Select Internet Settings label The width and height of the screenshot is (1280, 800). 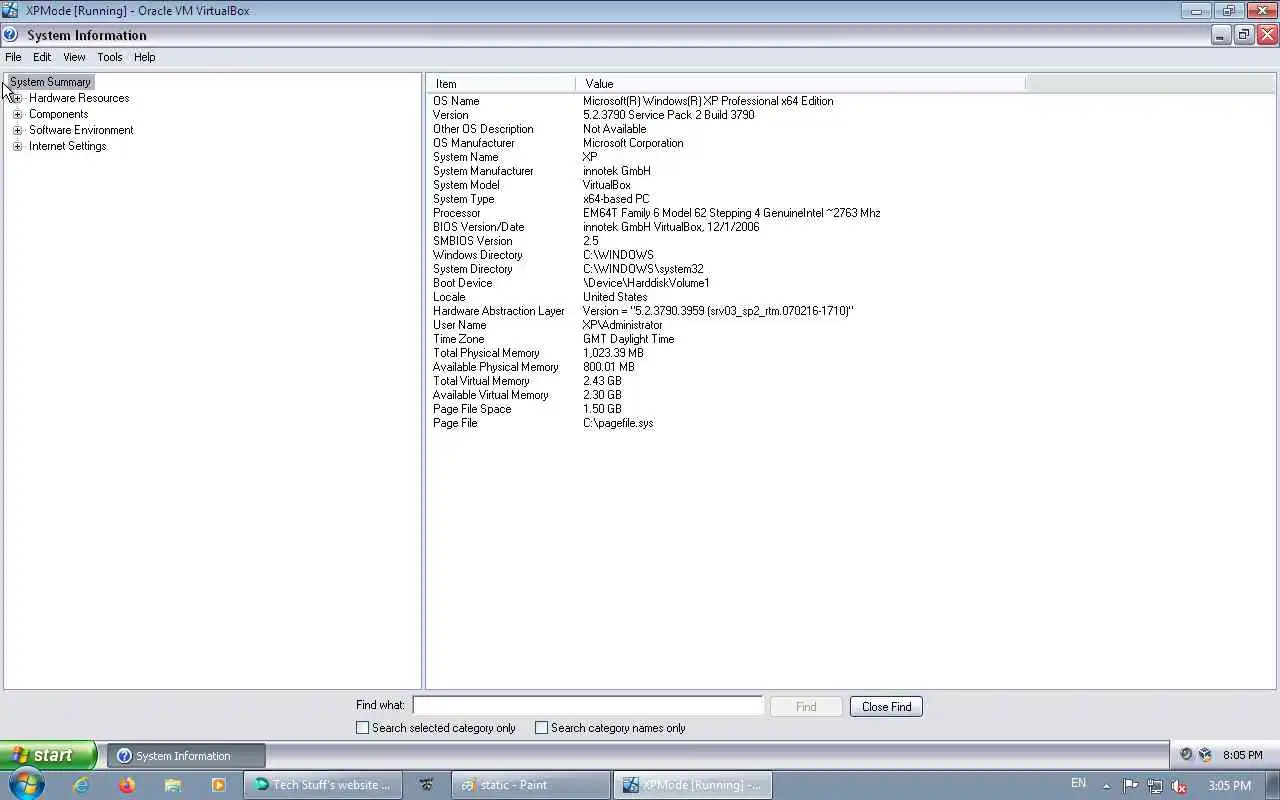[67, 146]
